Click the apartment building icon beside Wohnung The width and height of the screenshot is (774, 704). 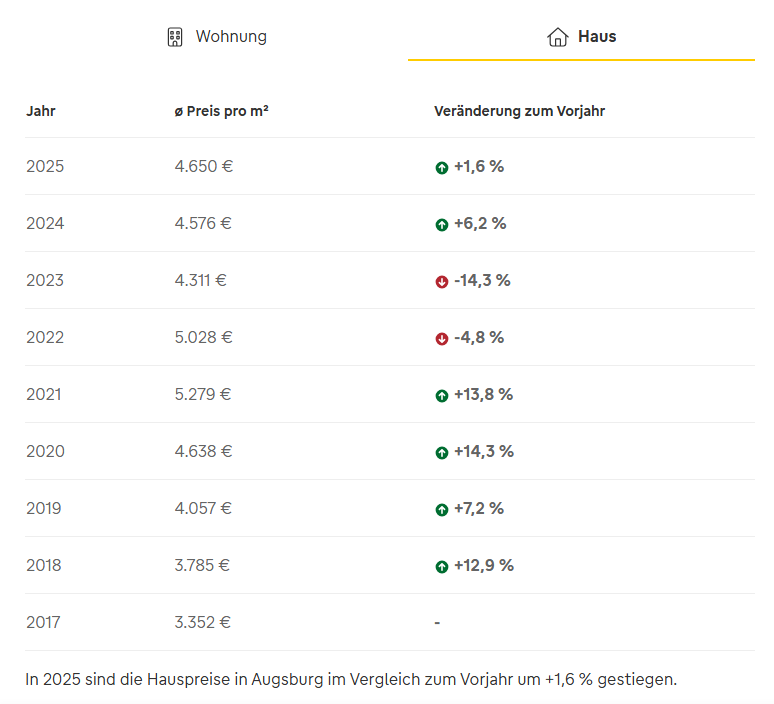point(175,37)
